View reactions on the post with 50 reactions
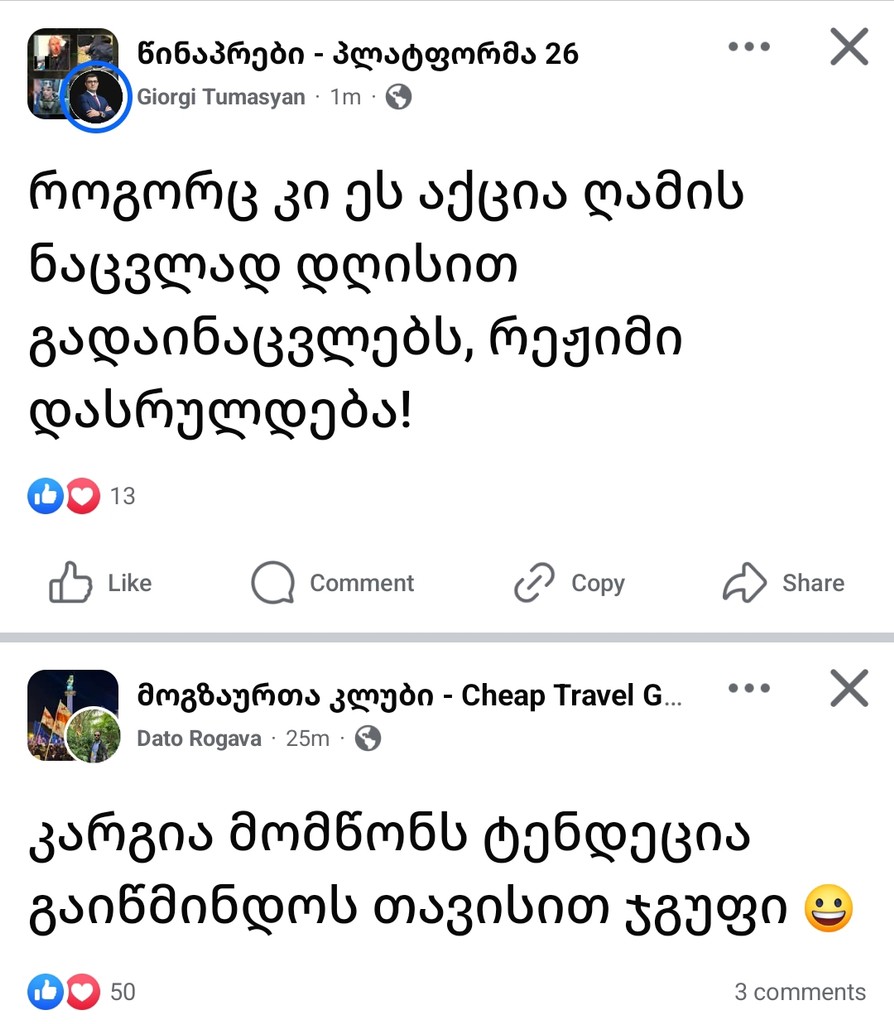The width and height of the screenshot is (894, 1024). click(x=82, y=992)
